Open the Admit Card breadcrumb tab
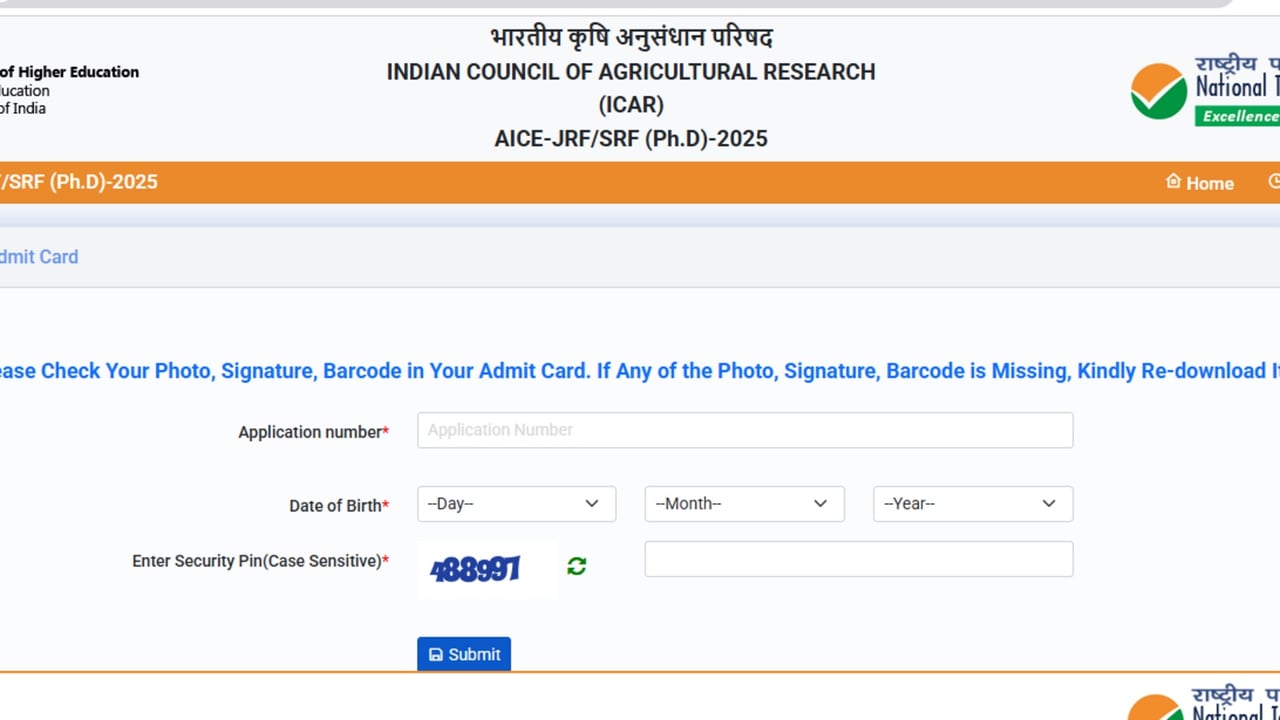 [38, 257]
